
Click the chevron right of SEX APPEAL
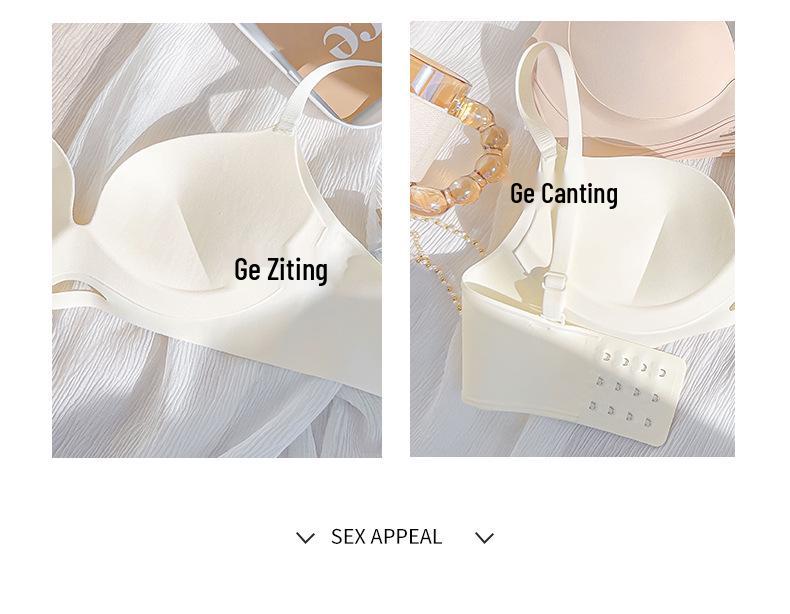tap(485, 538)
